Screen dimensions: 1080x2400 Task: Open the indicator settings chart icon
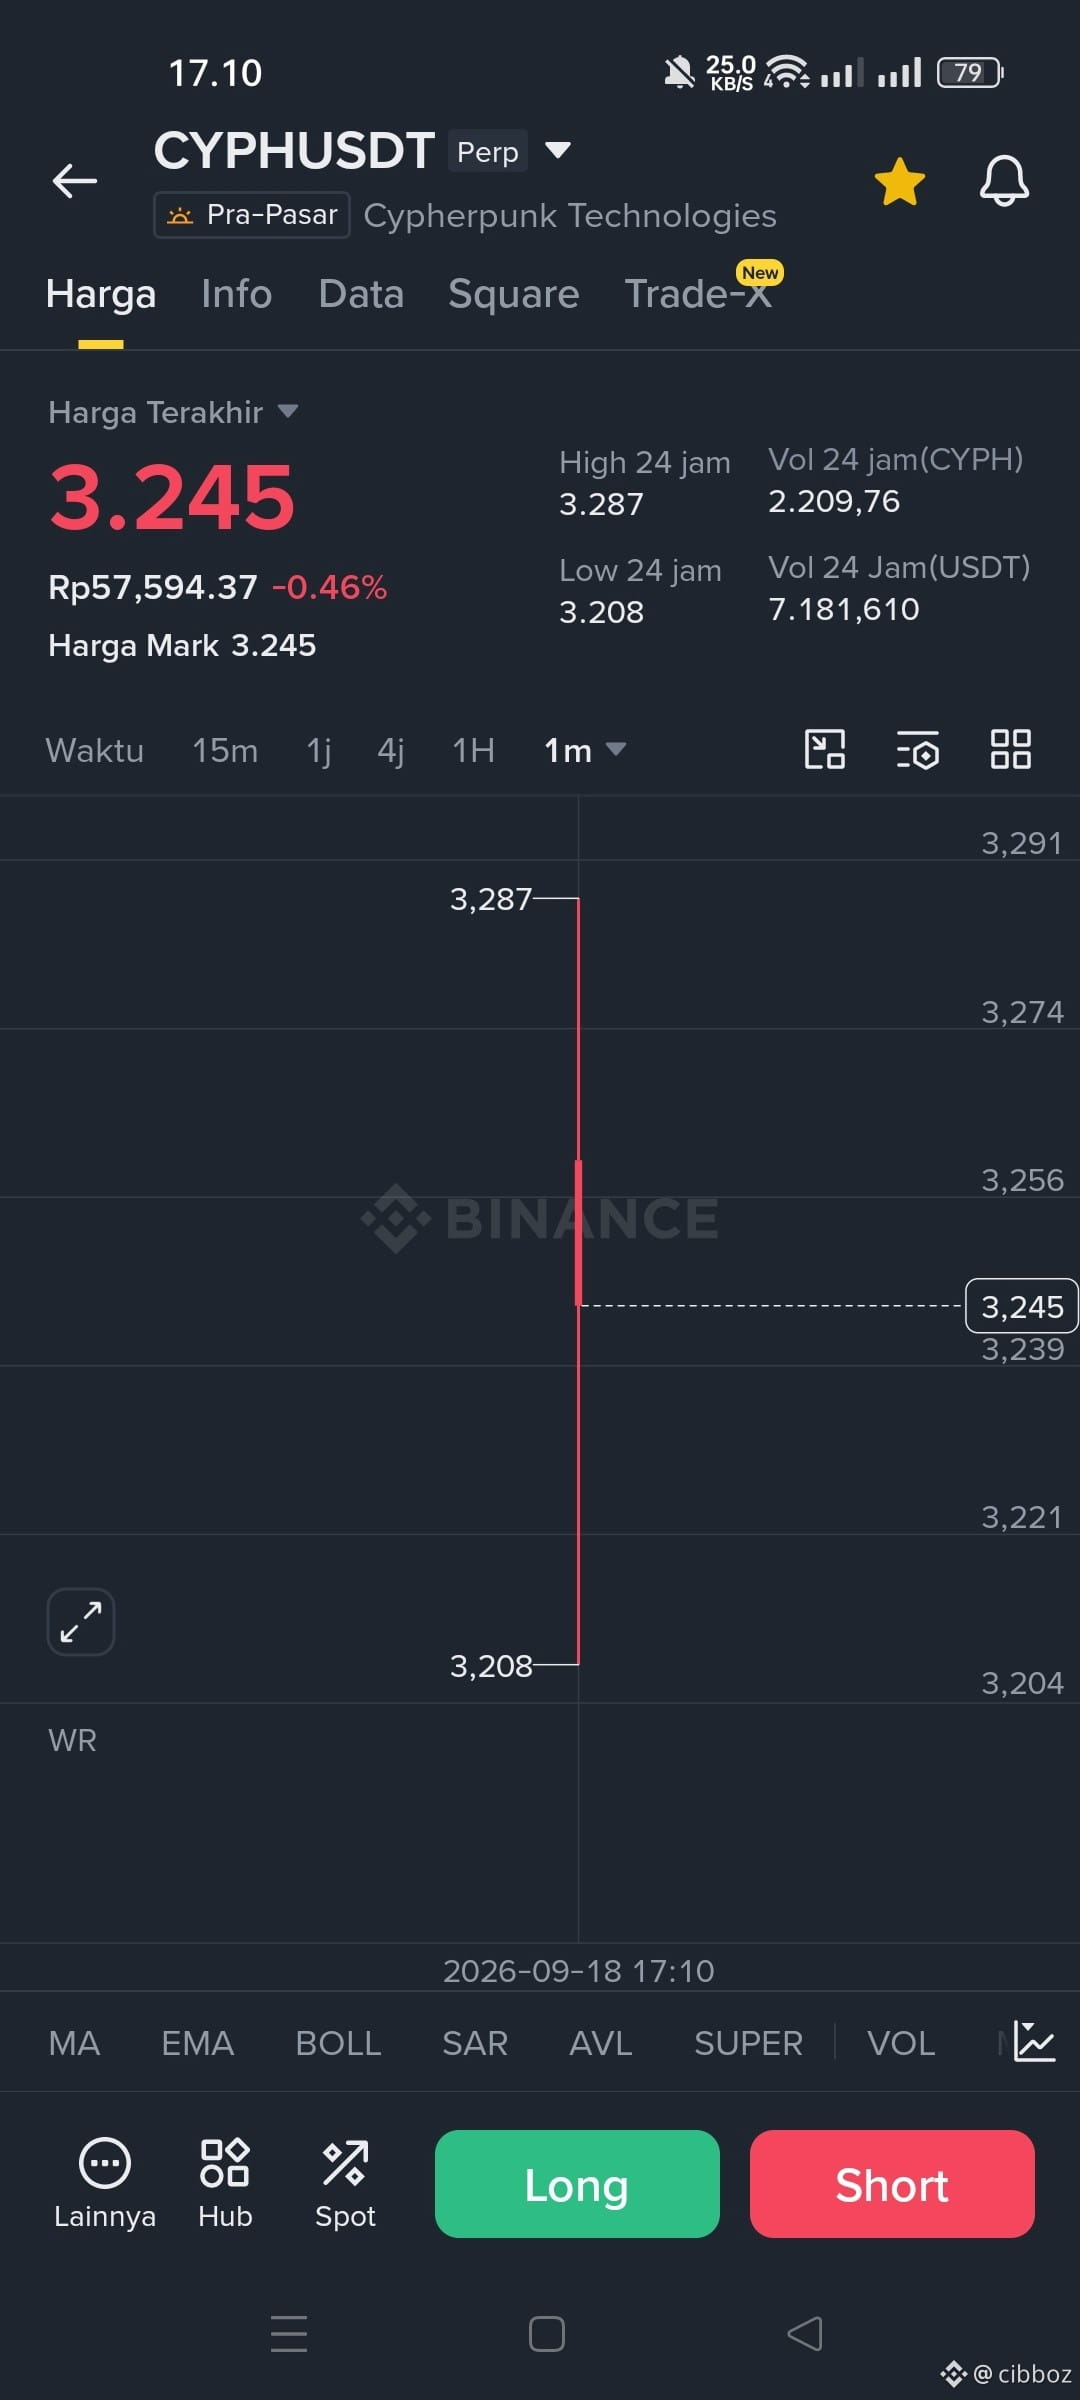(1034, 2041)
